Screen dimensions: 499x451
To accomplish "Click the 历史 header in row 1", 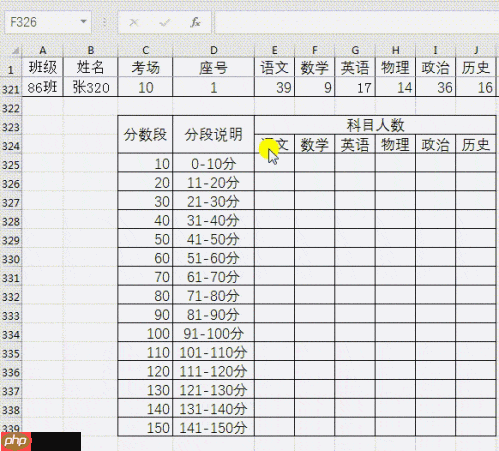I will tap(475, 68).
